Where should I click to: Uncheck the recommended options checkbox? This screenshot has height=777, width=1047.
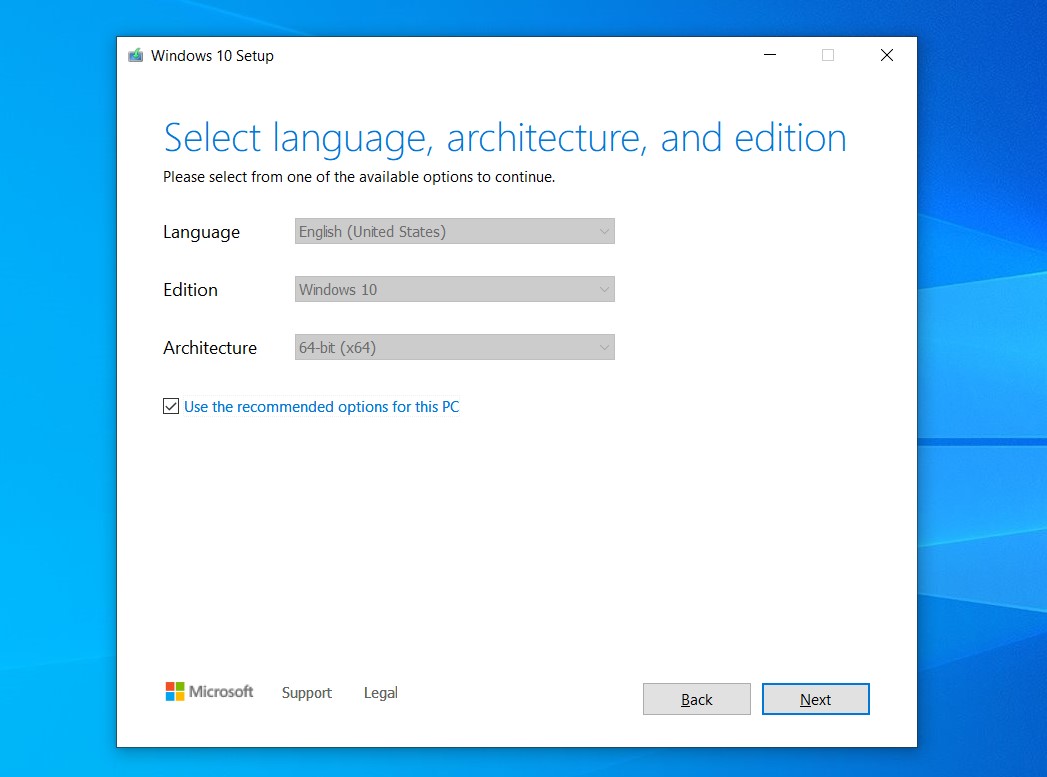click(171, 406)
